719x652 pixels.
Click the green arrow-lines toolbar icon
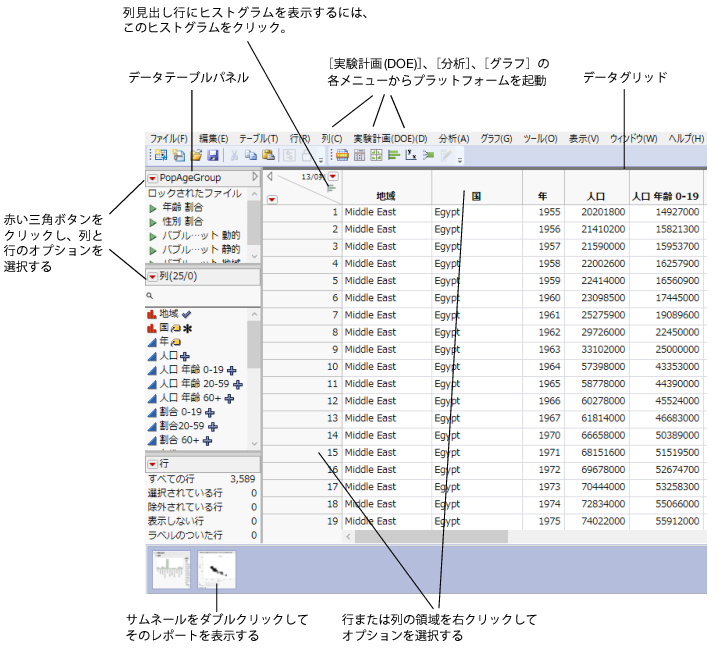tap(428, 155)
